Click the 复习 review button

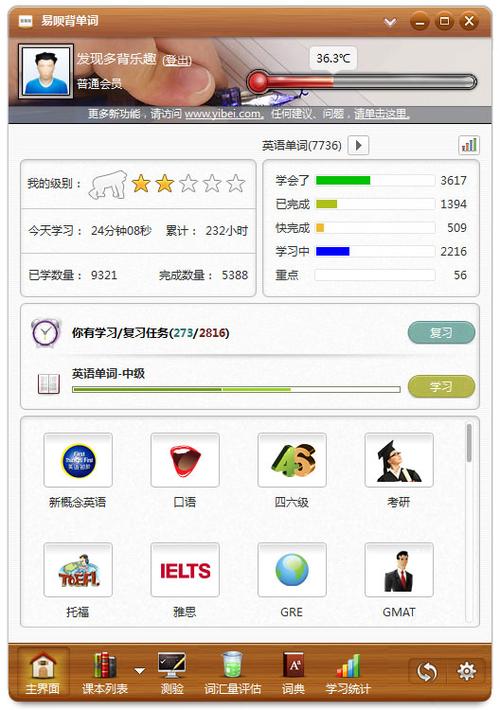click(441, 333)
